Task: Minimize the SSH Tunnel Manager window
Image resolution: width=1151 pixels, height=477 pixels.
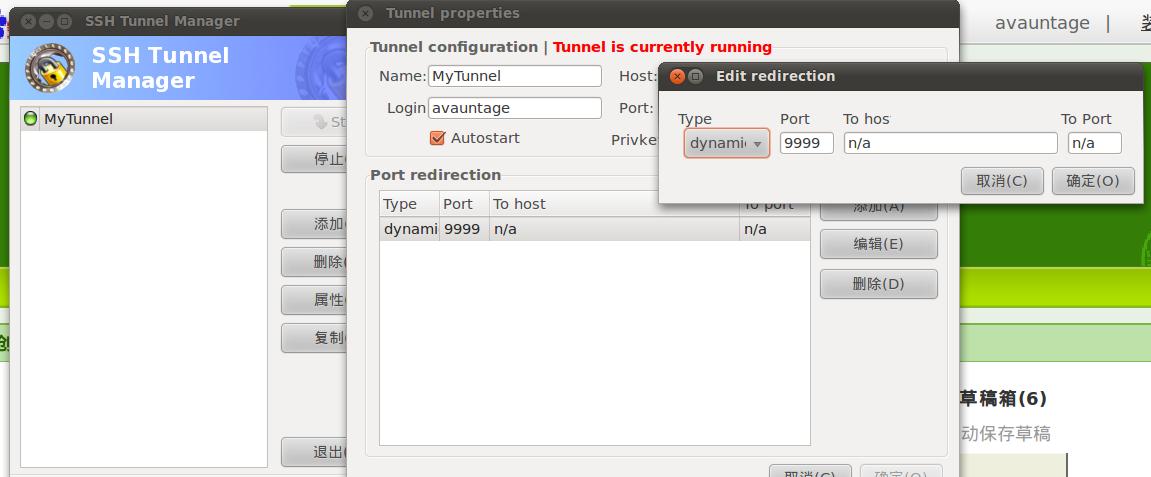Action: [46, 21]
